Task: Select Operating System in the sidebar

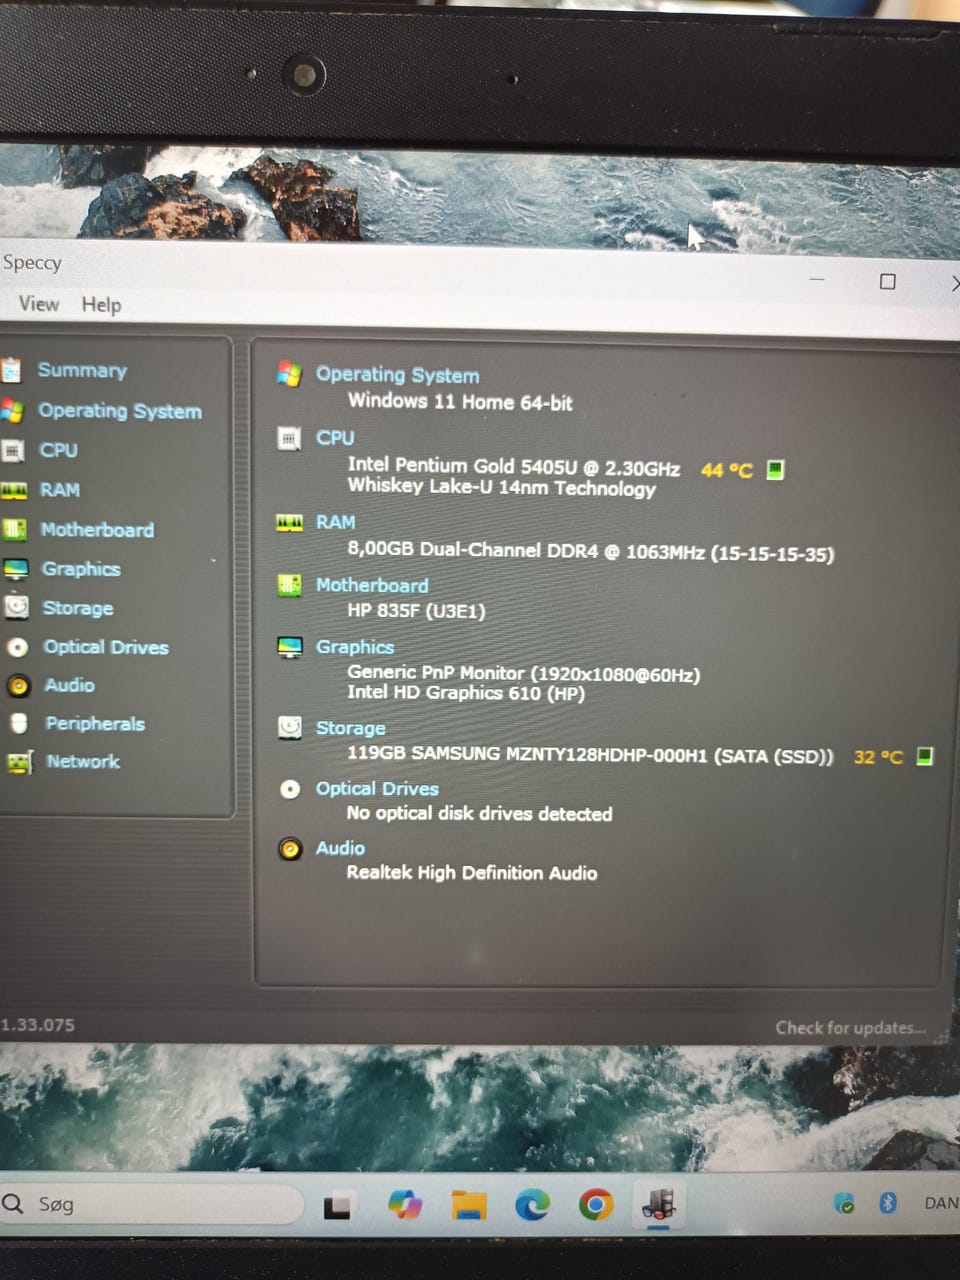Action: pos(120,411)
